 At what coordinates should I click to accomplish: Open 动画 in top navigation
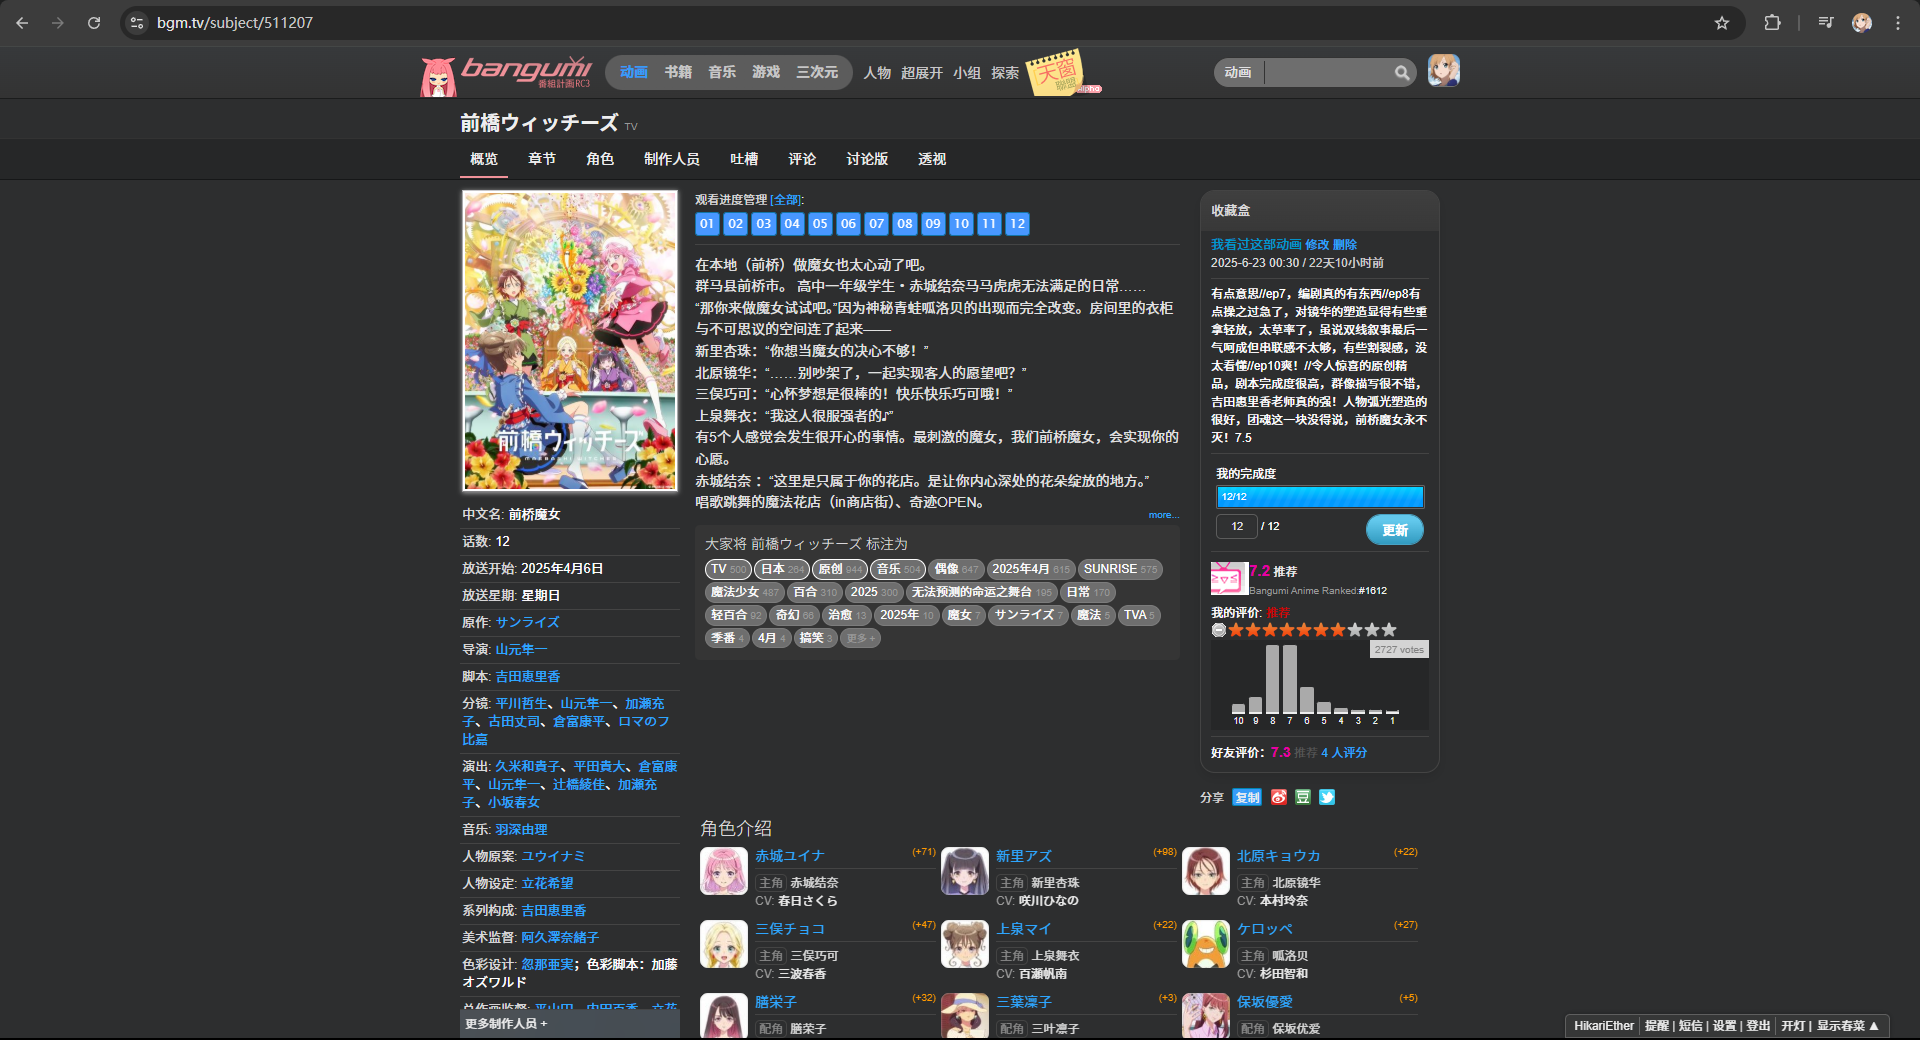634,72
